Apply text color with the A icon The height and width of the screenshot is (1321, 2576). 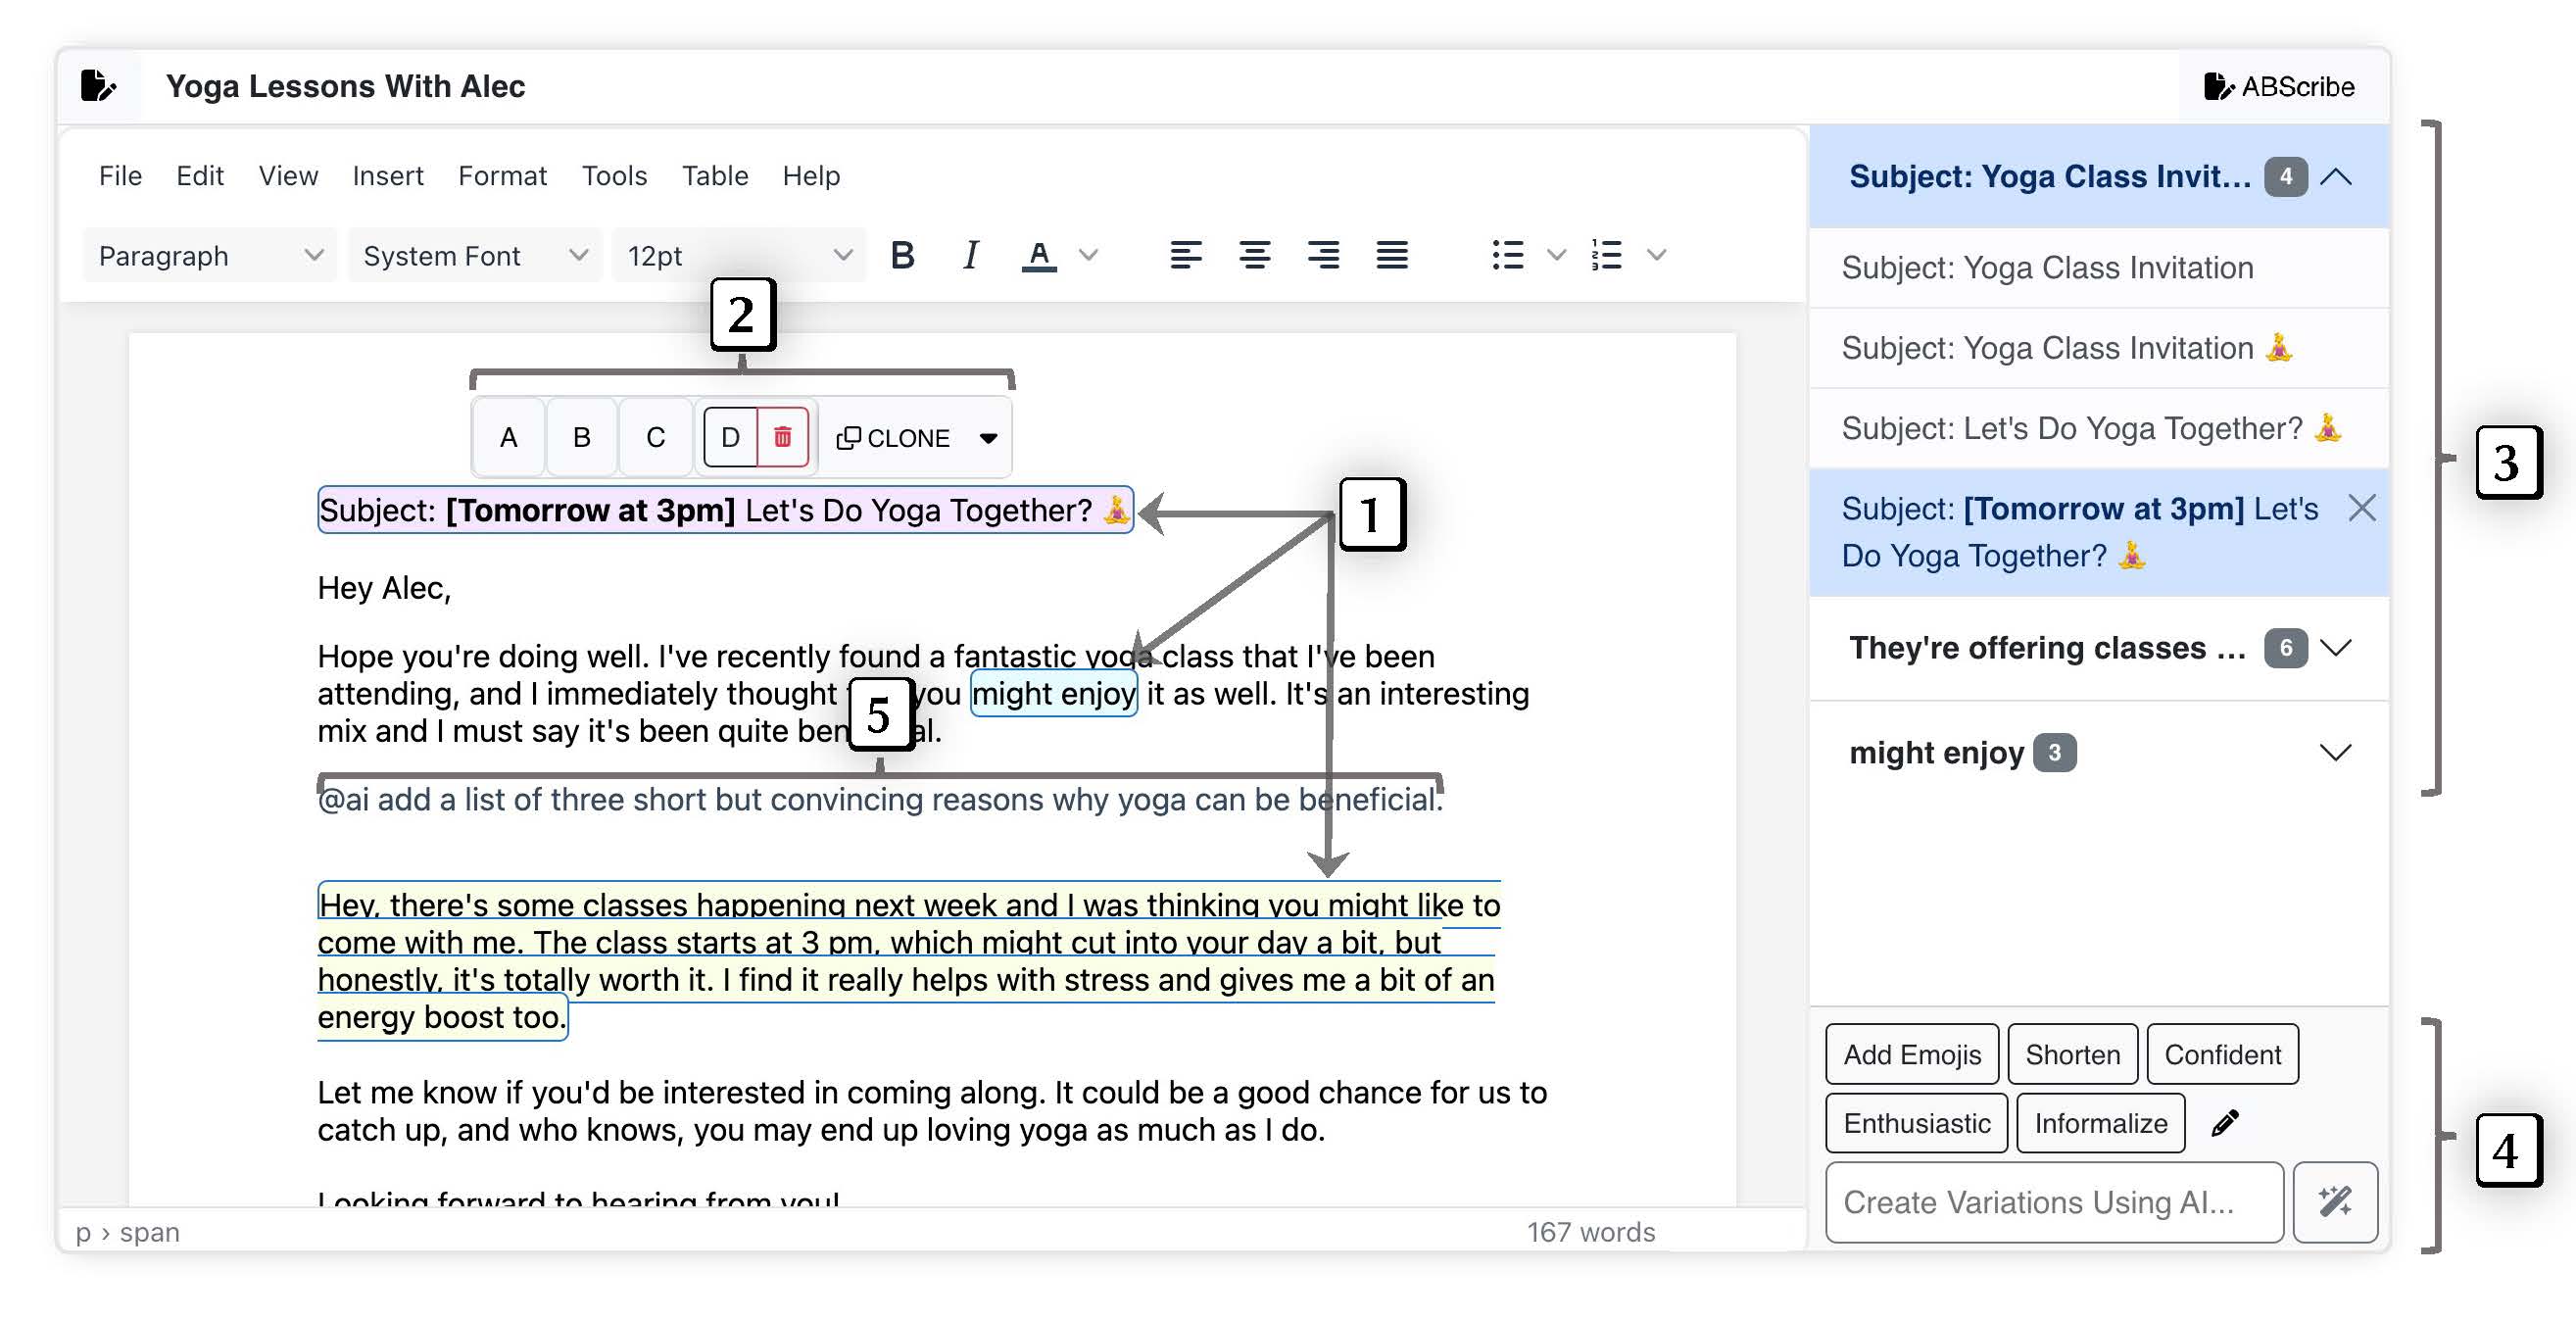pos(1039,256)
